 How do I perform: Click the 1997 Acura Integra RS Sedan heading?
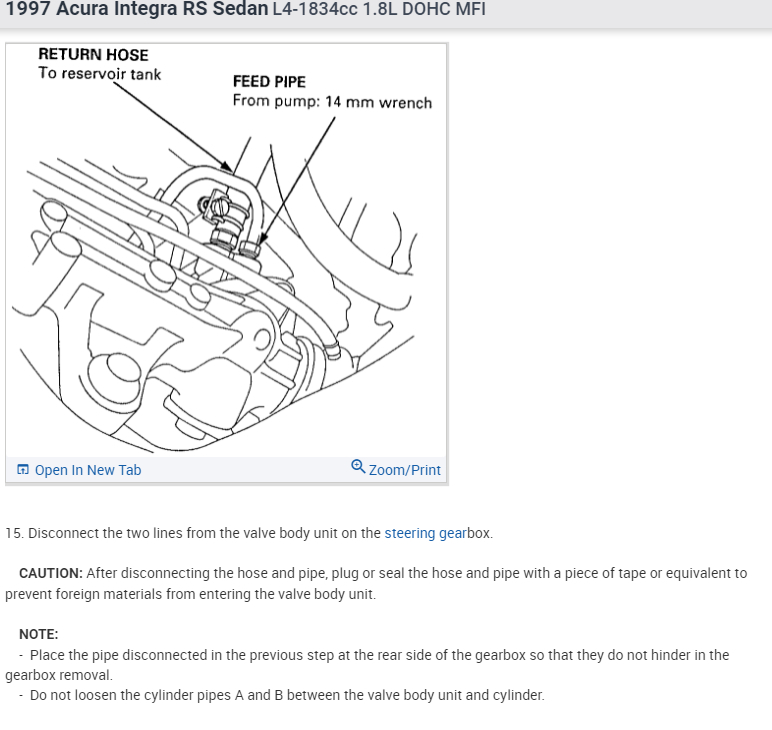[x=137, y=9]
